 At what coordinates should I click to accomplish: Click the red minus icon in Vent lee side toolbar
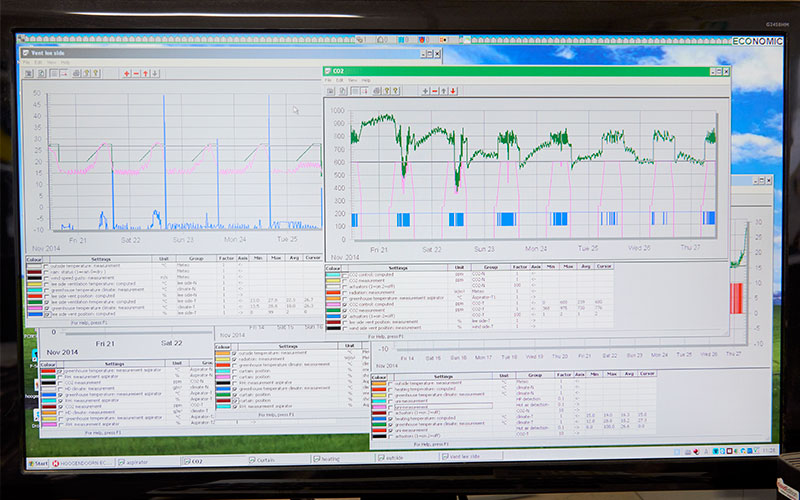click(136, 73)
